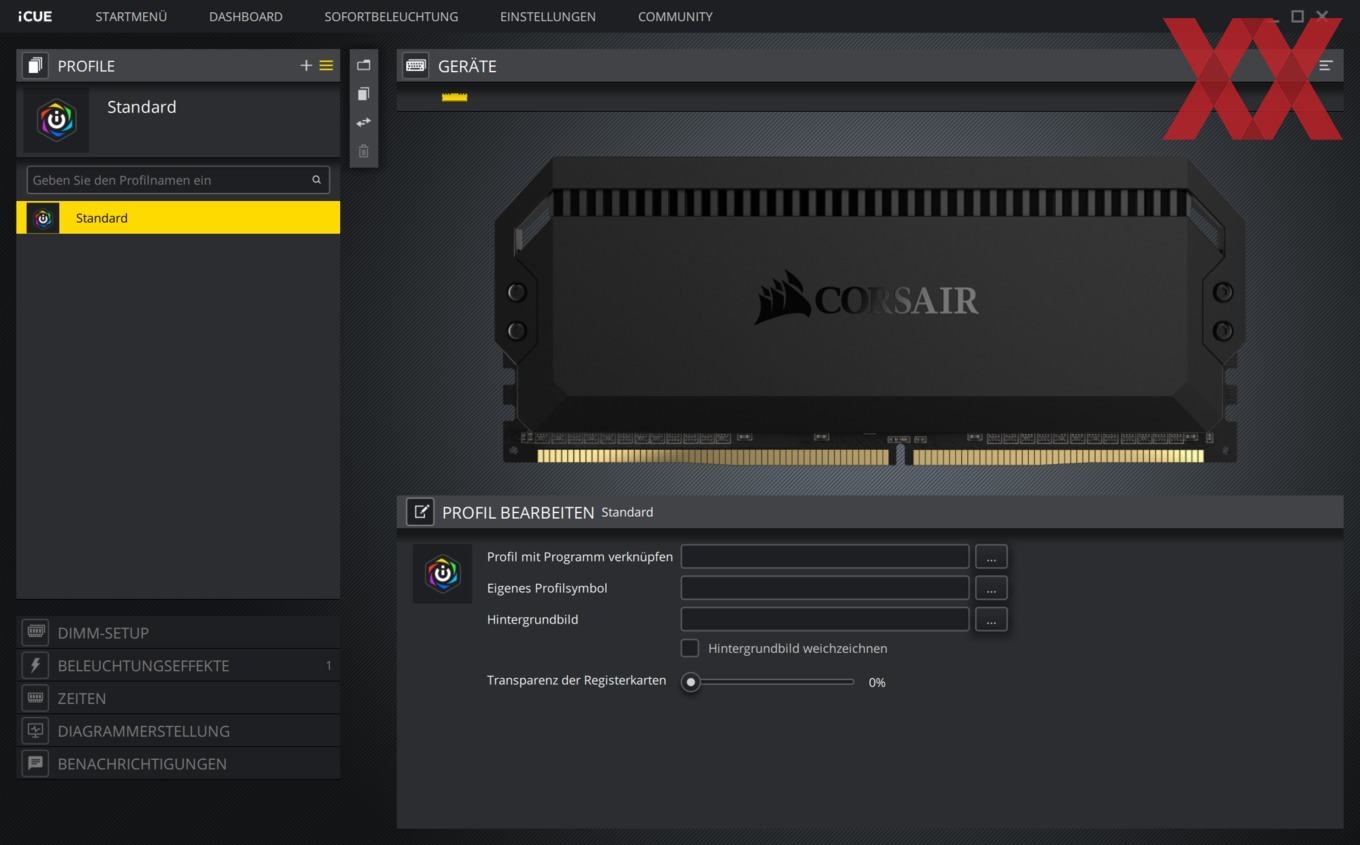
Task: Click the iCUE logo
Action: pyautogui.click(x=35, y=17)
